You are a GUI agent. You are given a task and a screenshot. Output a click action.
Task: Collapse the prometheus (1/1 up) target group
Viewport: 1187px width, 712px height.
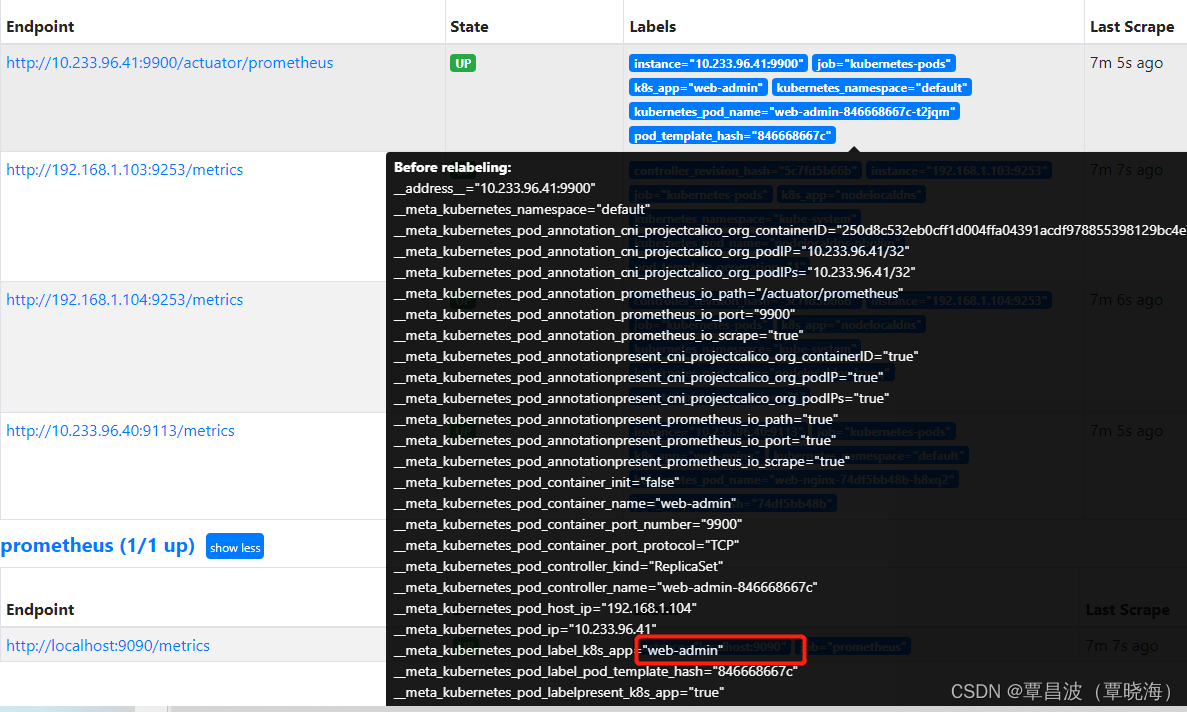tap(234, 546)
